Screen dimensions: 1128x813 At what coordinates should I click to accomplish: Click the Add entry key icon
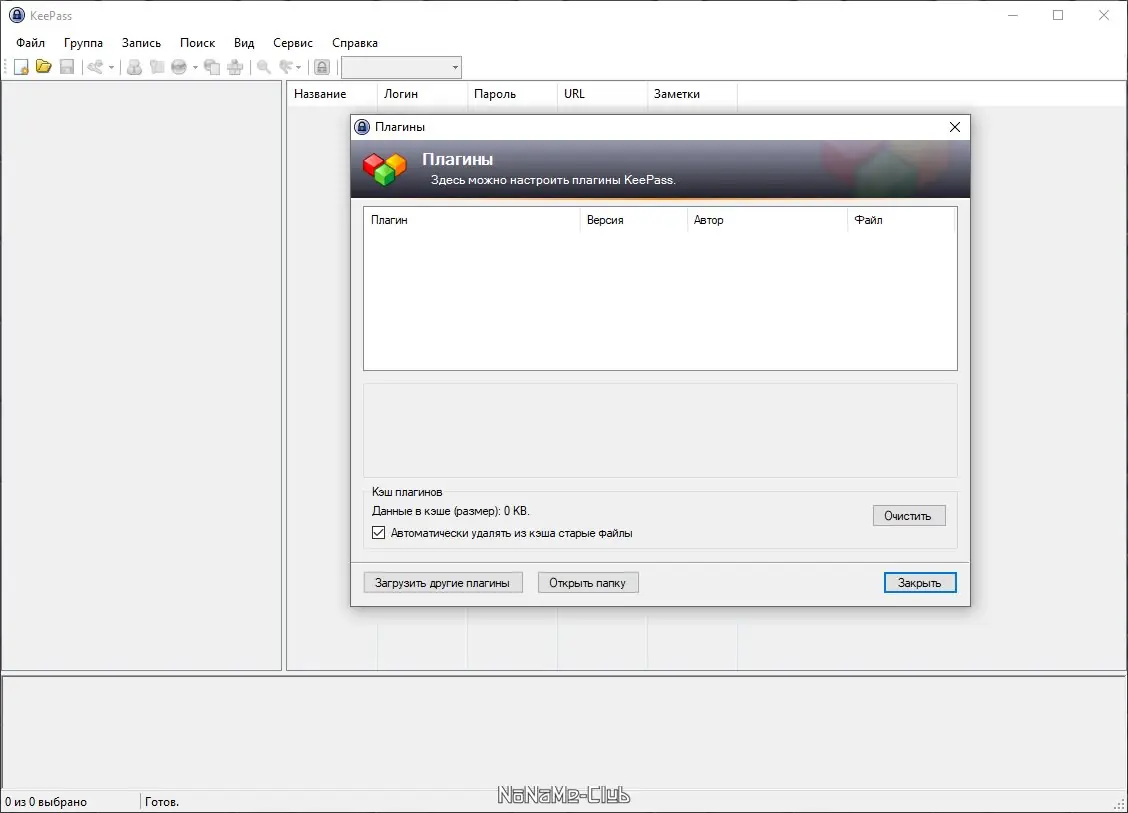click(95, 67)
